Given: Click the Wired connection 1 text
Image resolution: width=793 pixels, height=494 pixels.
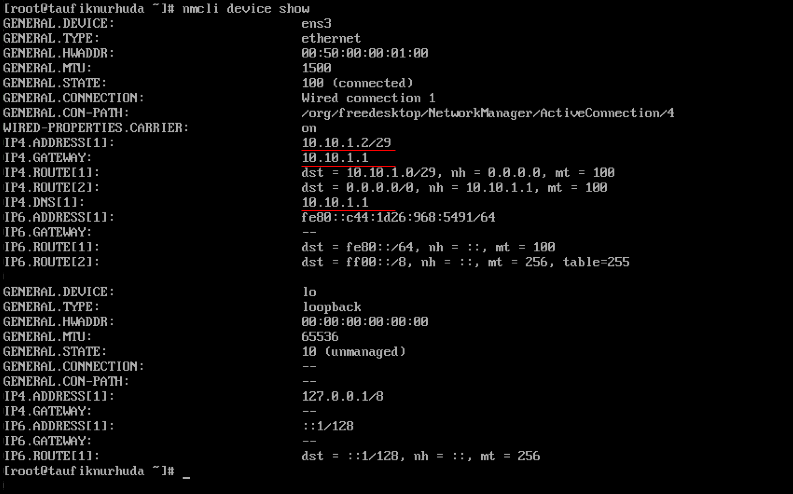Looking at the screenshot, I should [x=368, y=98].
